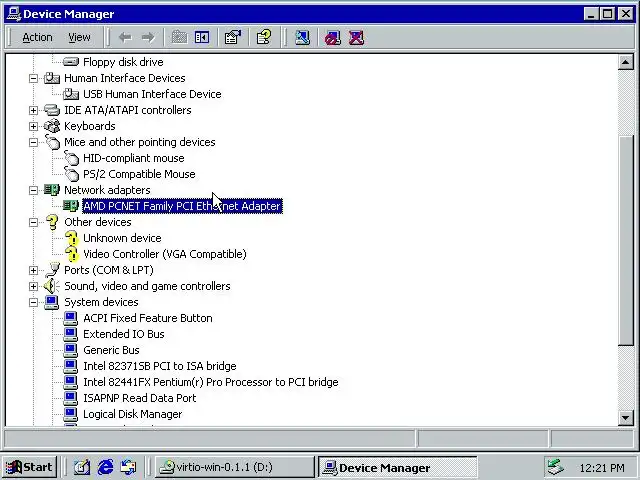This screenshot has height=480, width=640.
Task: Select Generic Bus entry
Action: pos(111,350)
